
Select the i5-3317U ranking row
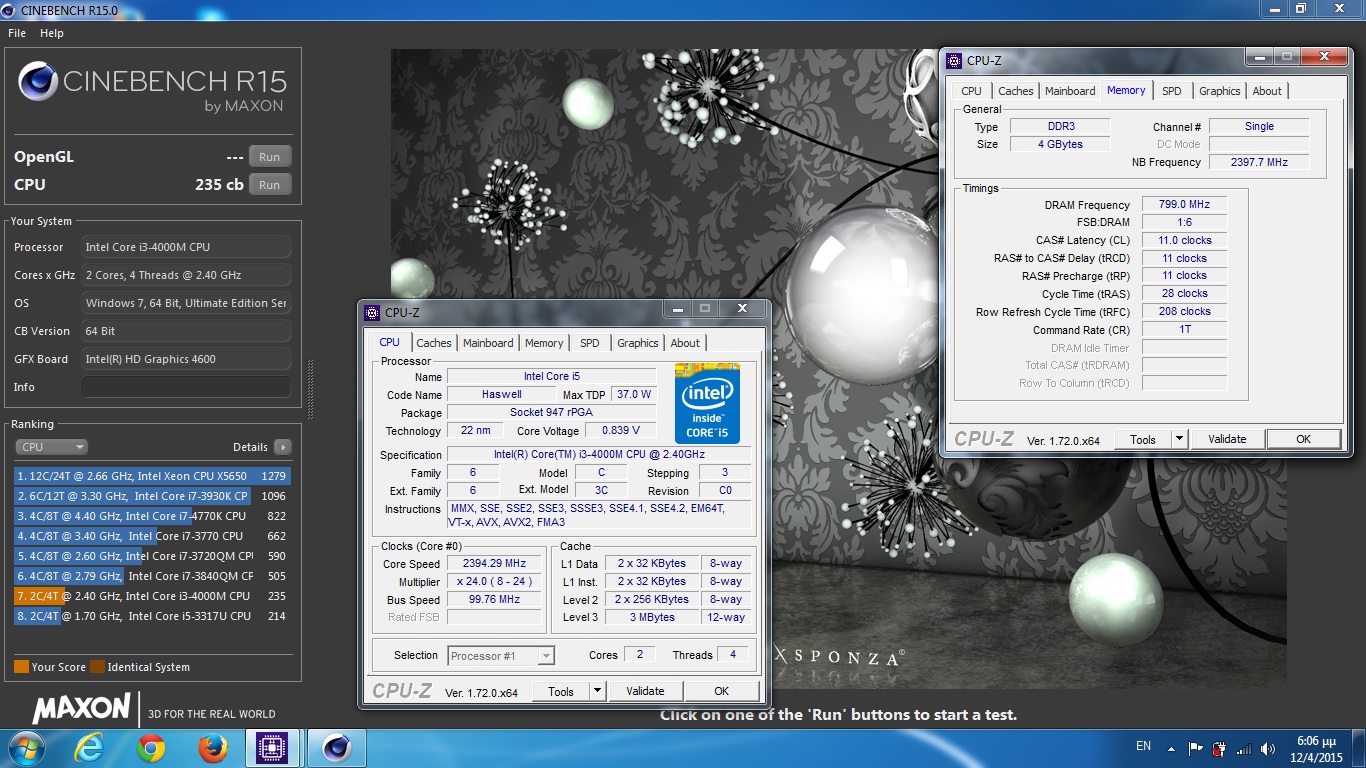(152, 616)
